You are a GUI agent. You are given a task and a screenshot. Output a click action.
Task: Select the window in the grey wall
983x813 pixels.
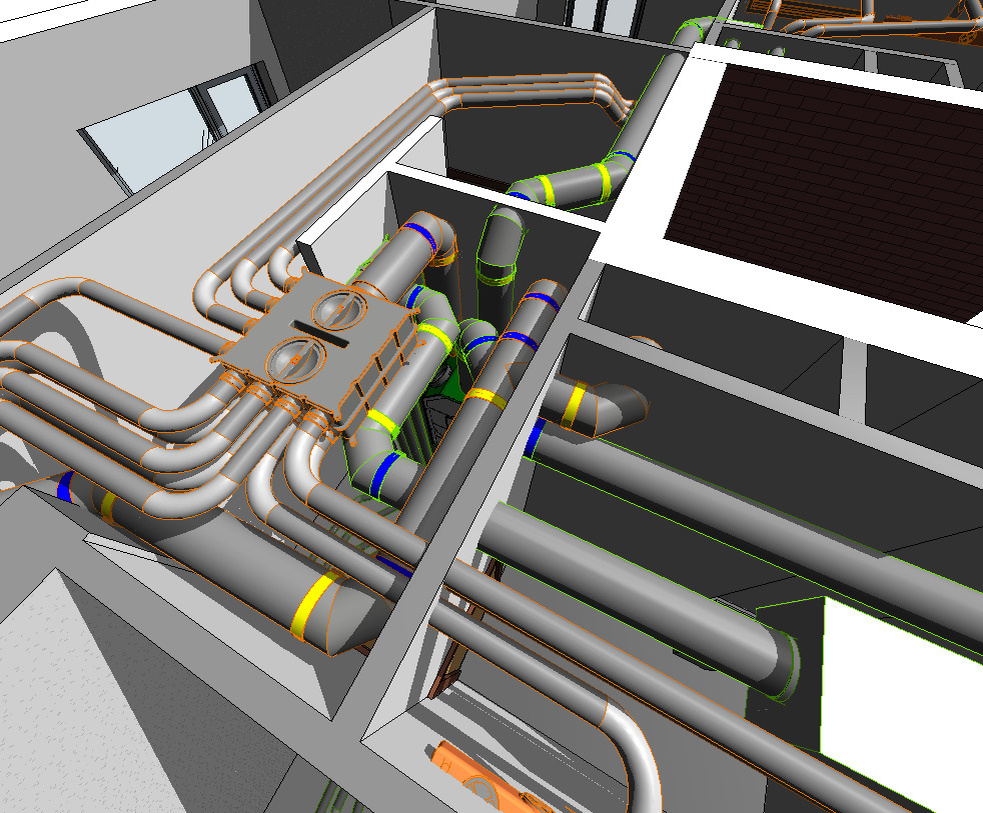pyautogui.click(x=179, y=128)
